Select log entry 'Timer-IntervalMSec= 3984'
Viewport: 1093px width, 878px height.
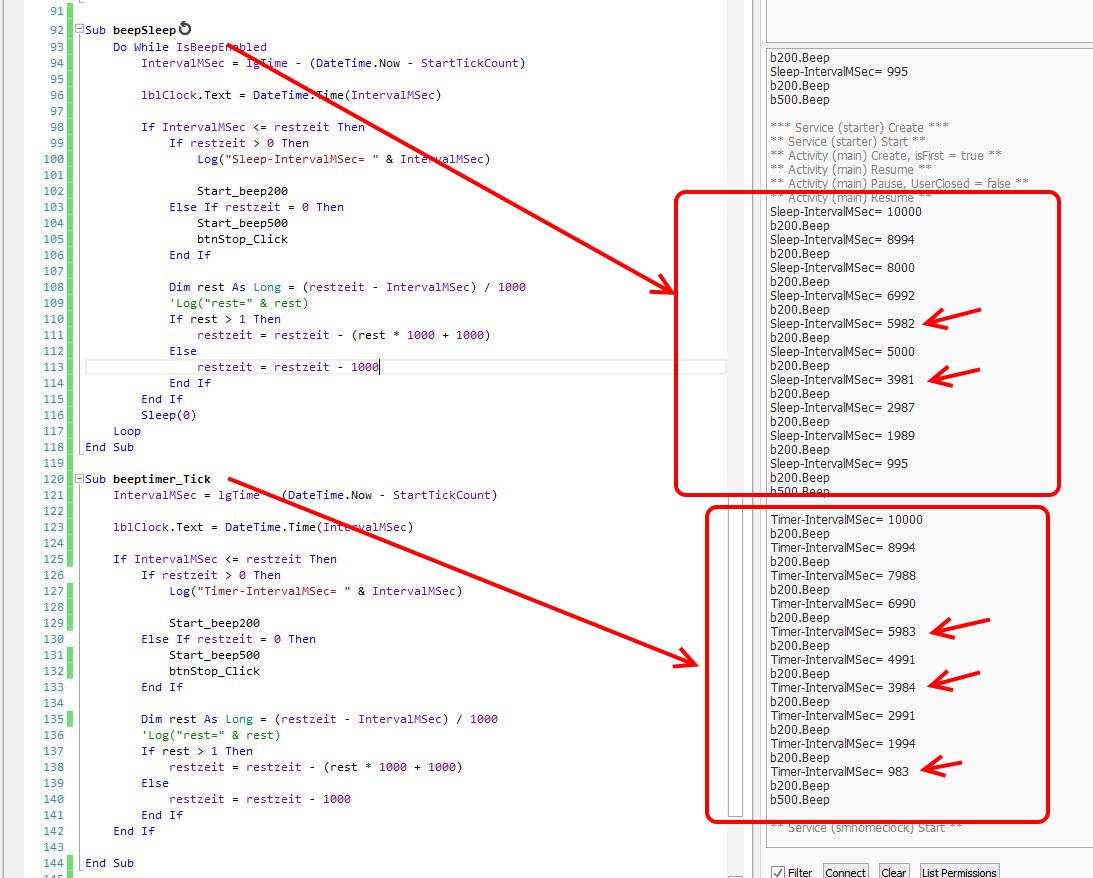pos(843,687)
